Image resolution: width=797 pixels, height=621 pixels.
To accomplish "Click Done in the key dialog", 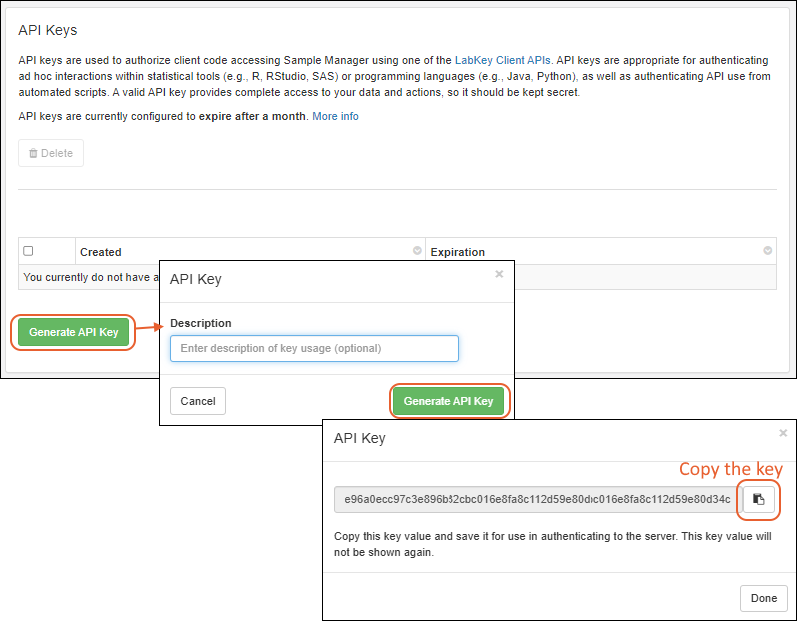I will [763, 598].
